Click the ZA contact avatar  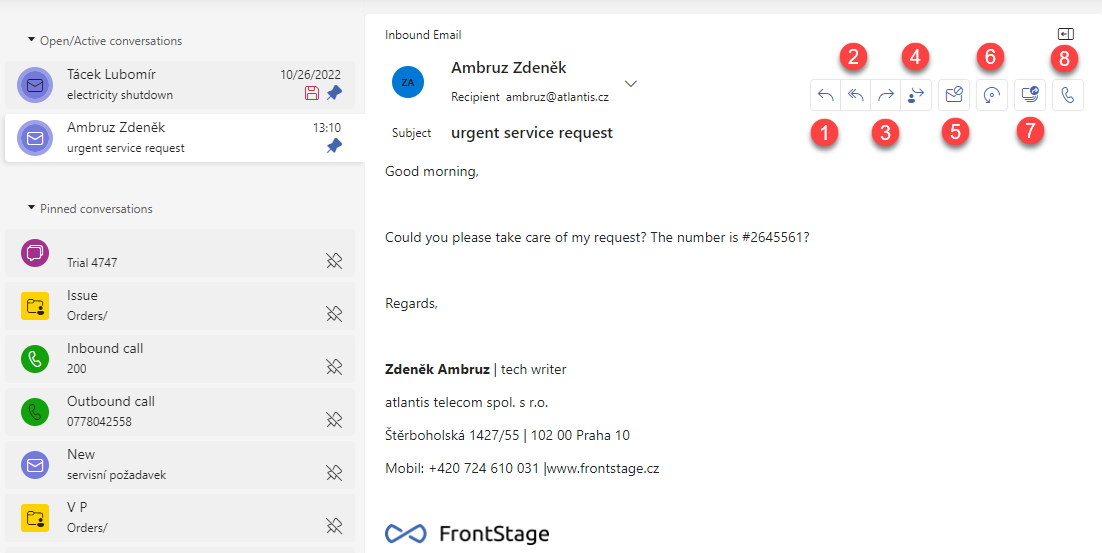click(408, 82)
